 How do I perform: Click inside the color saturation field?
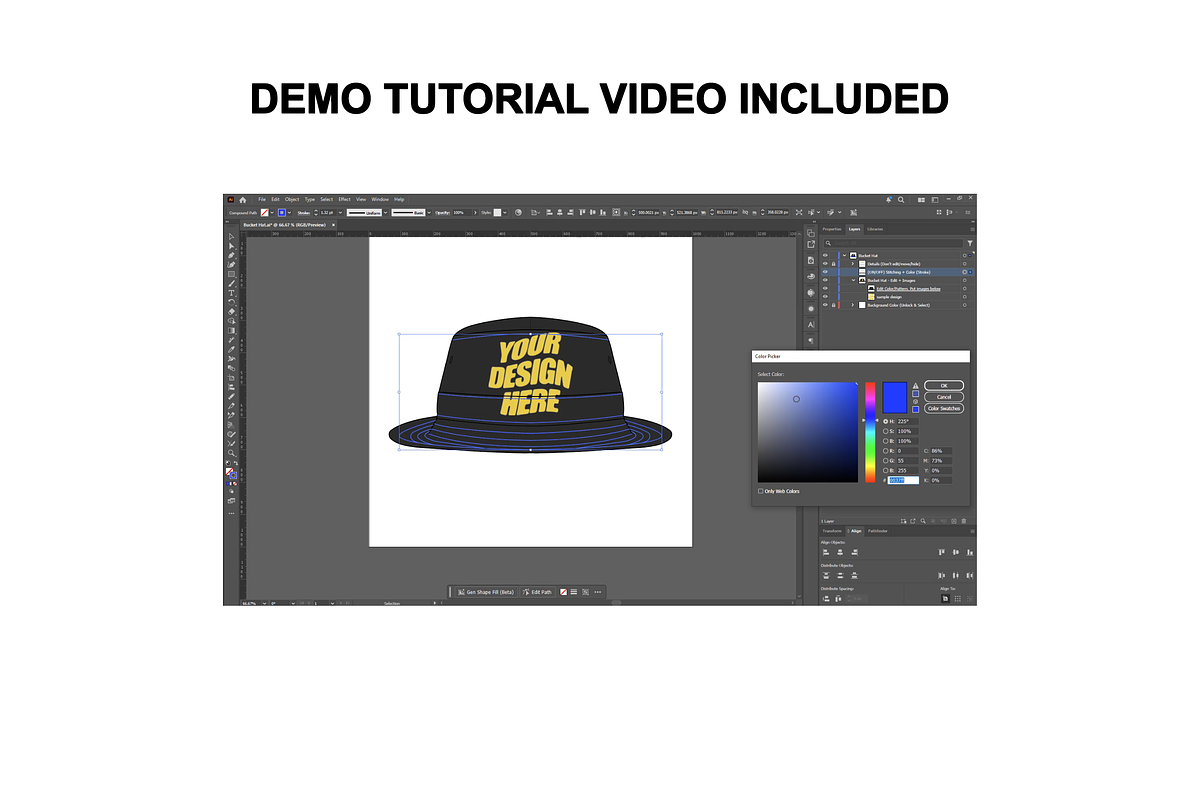[x=808, y=432]
